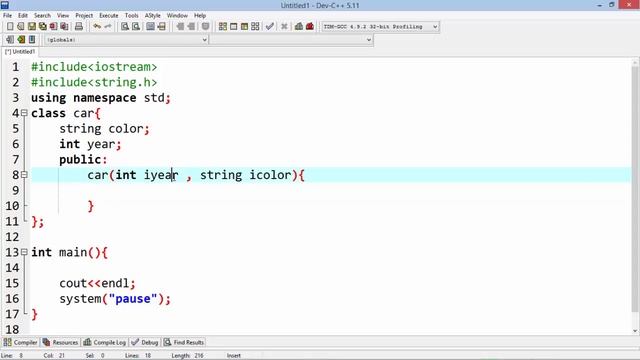Click the vertical scrollbar thumb
The width and height of the screenshot is (640, 360).
point(635,189)
